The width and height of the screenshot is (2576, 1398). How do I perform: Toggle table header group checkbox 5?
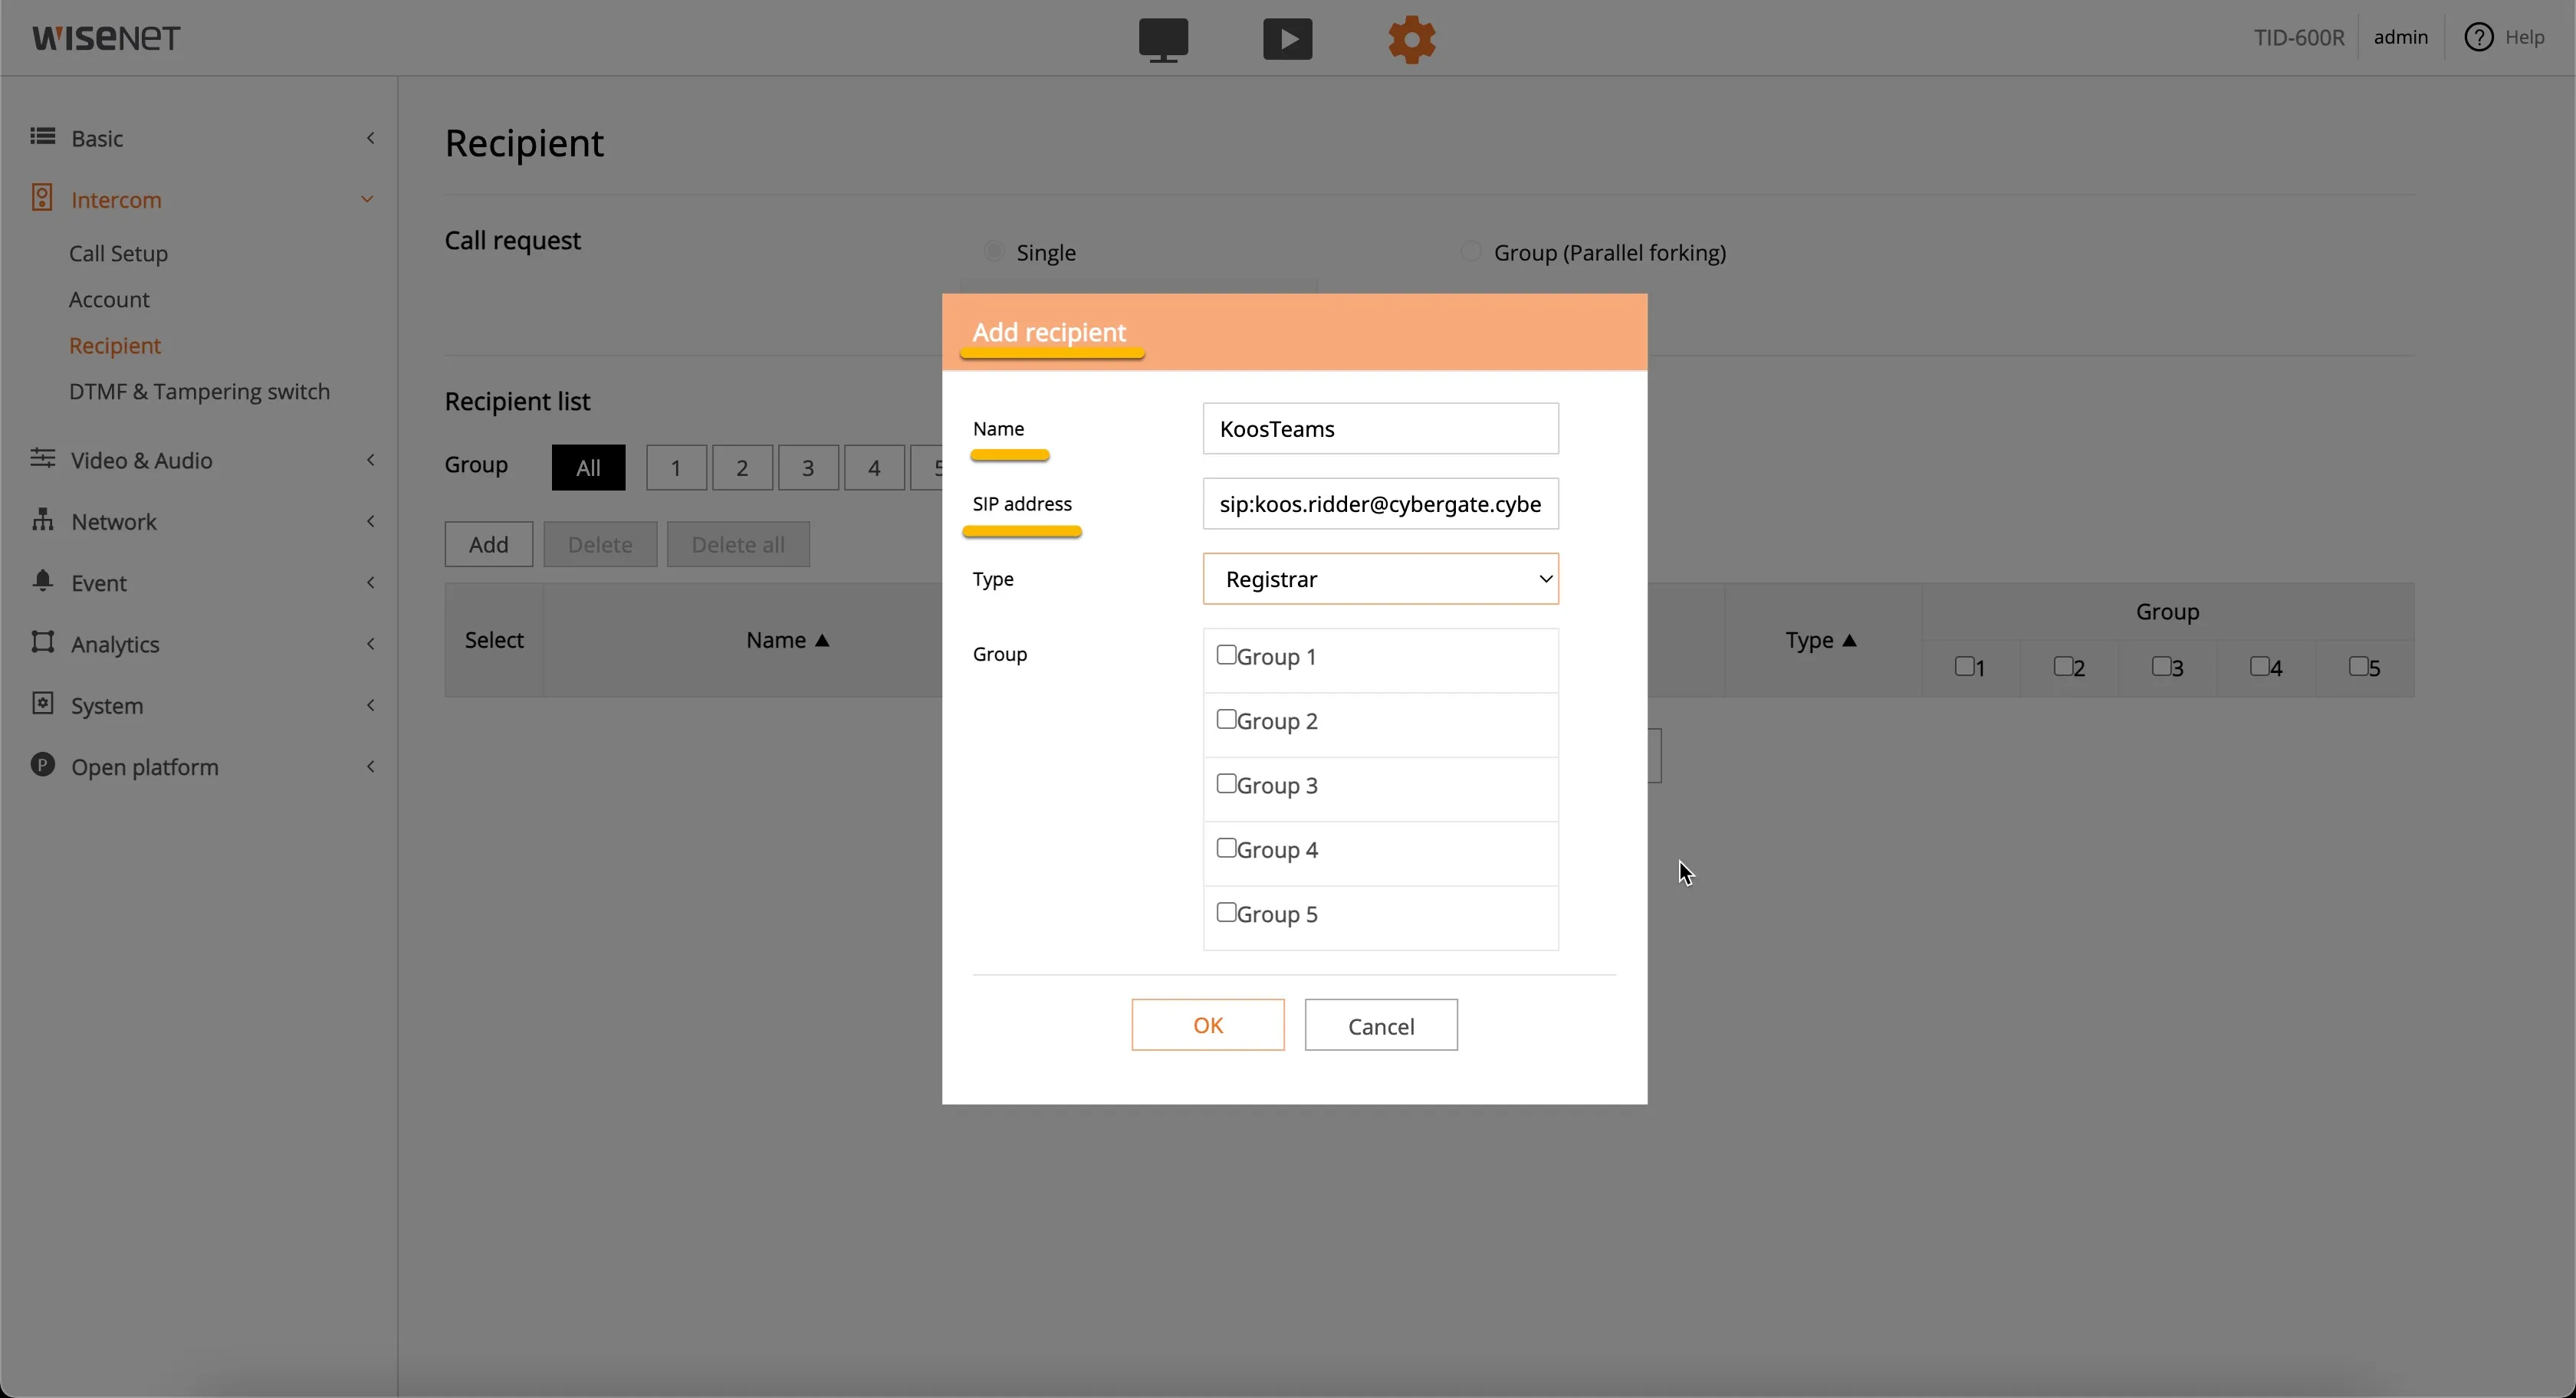tap(2358, 666)
